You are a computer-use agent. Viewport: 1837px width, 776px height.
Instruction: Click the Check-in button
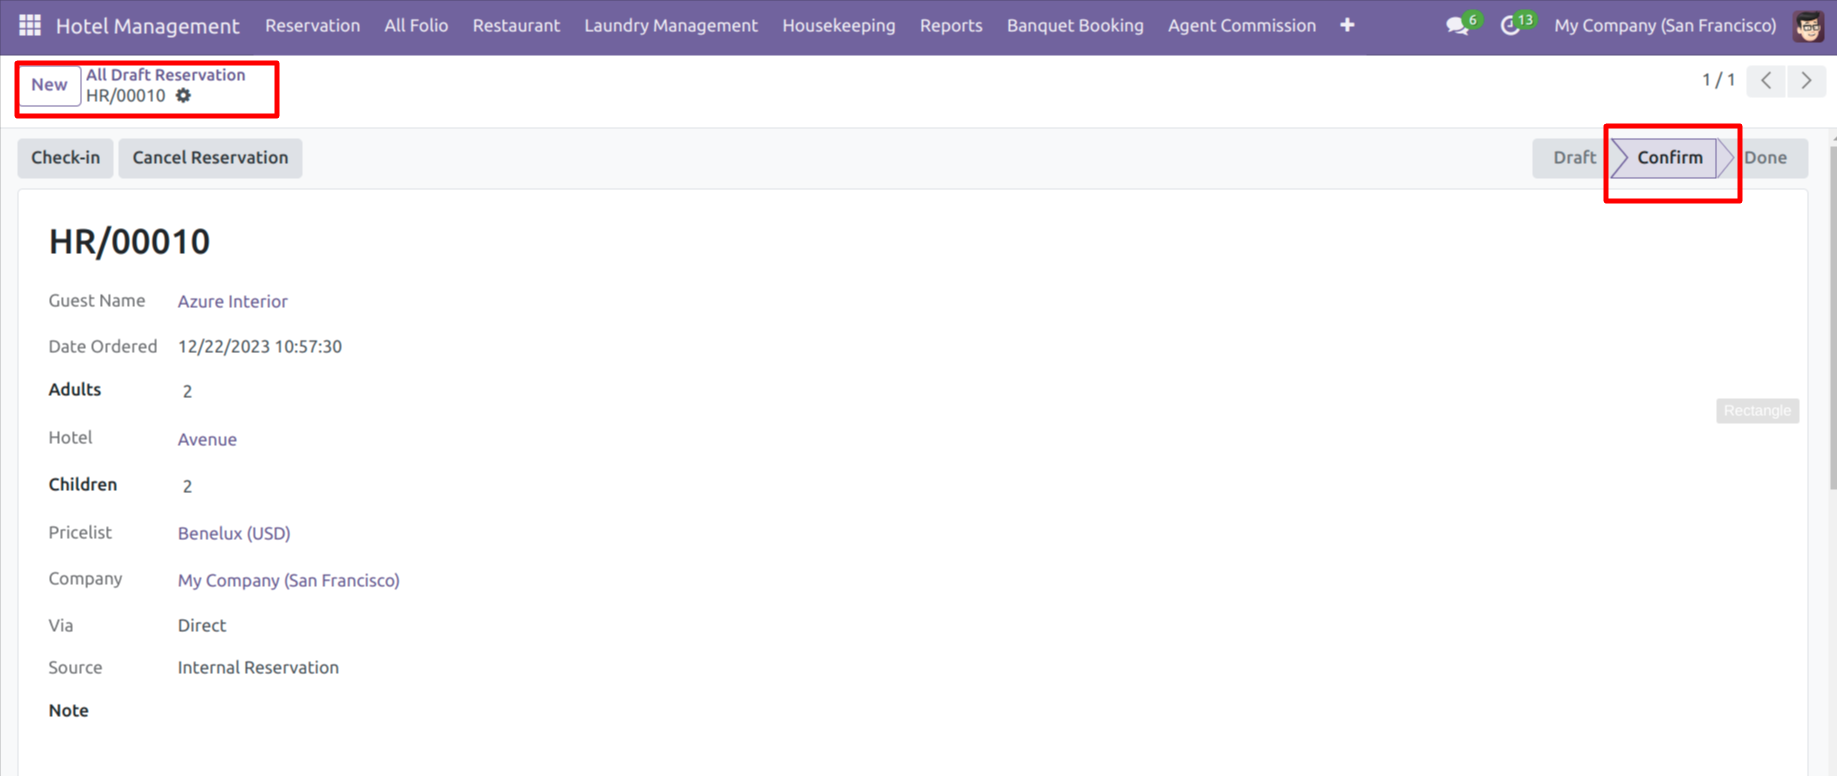[x=65, y=158]
